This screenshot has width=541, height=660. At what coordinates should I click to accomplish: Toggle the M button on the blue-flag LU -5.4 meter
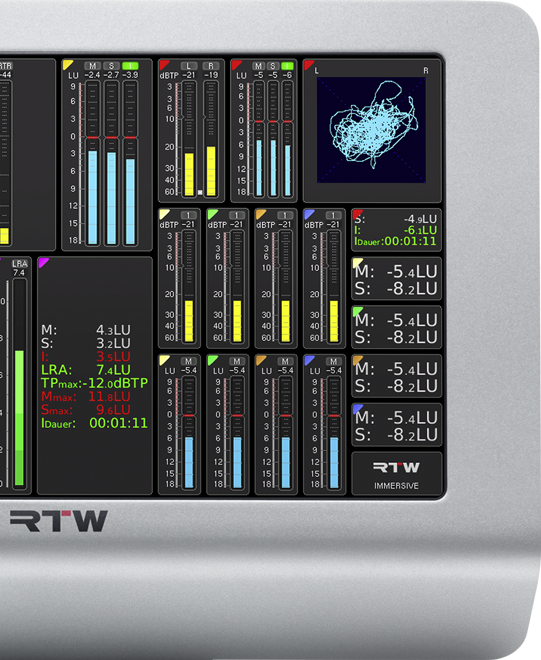tap(333, 361)
